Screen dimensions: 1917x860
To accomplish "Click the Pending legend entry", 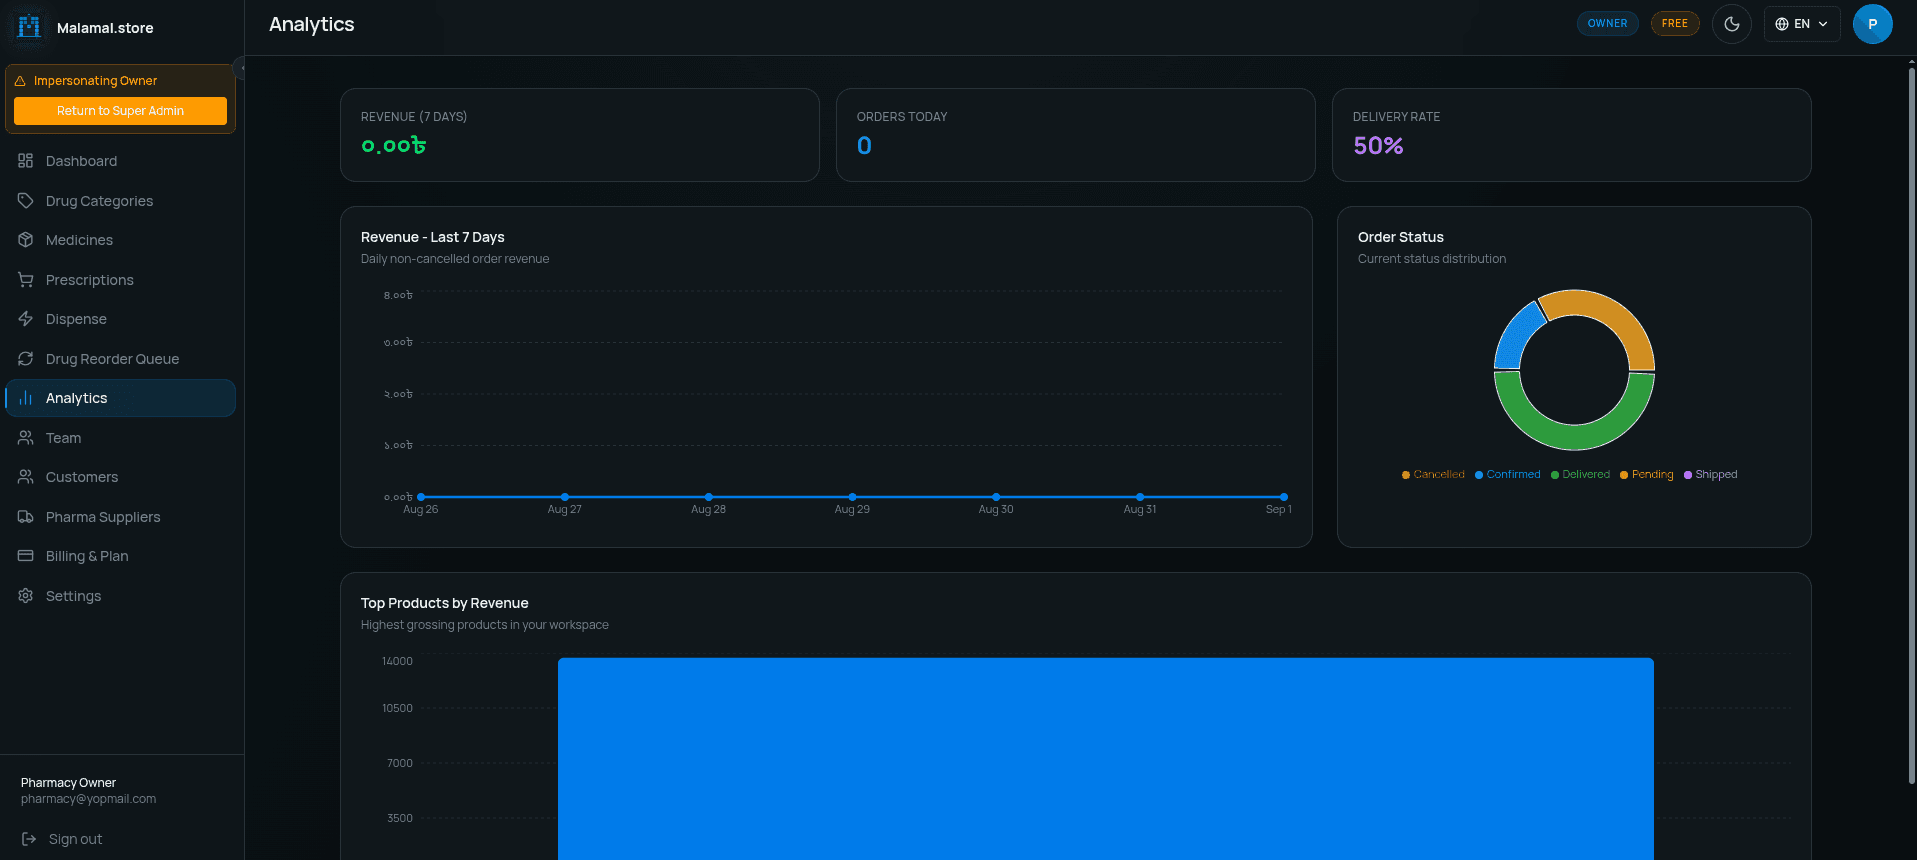I will pyautogui.click(x=1646, y=475).
